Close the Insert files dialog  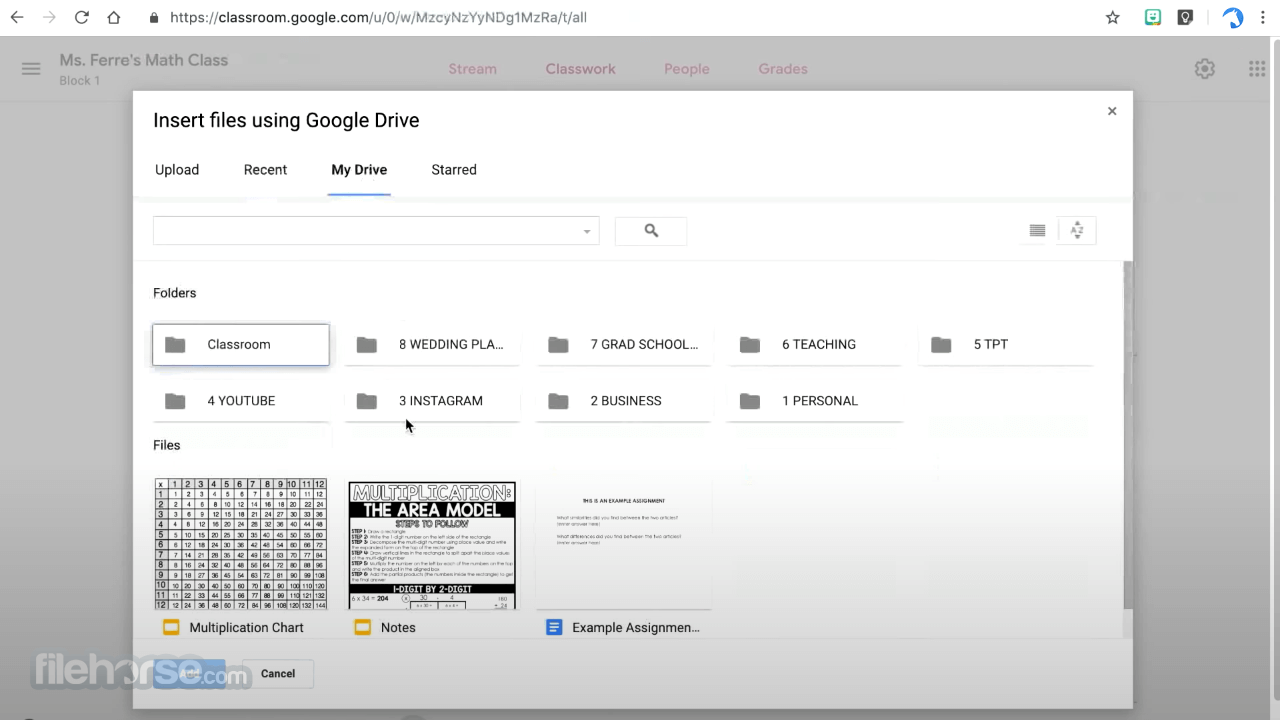point(1112,111)
